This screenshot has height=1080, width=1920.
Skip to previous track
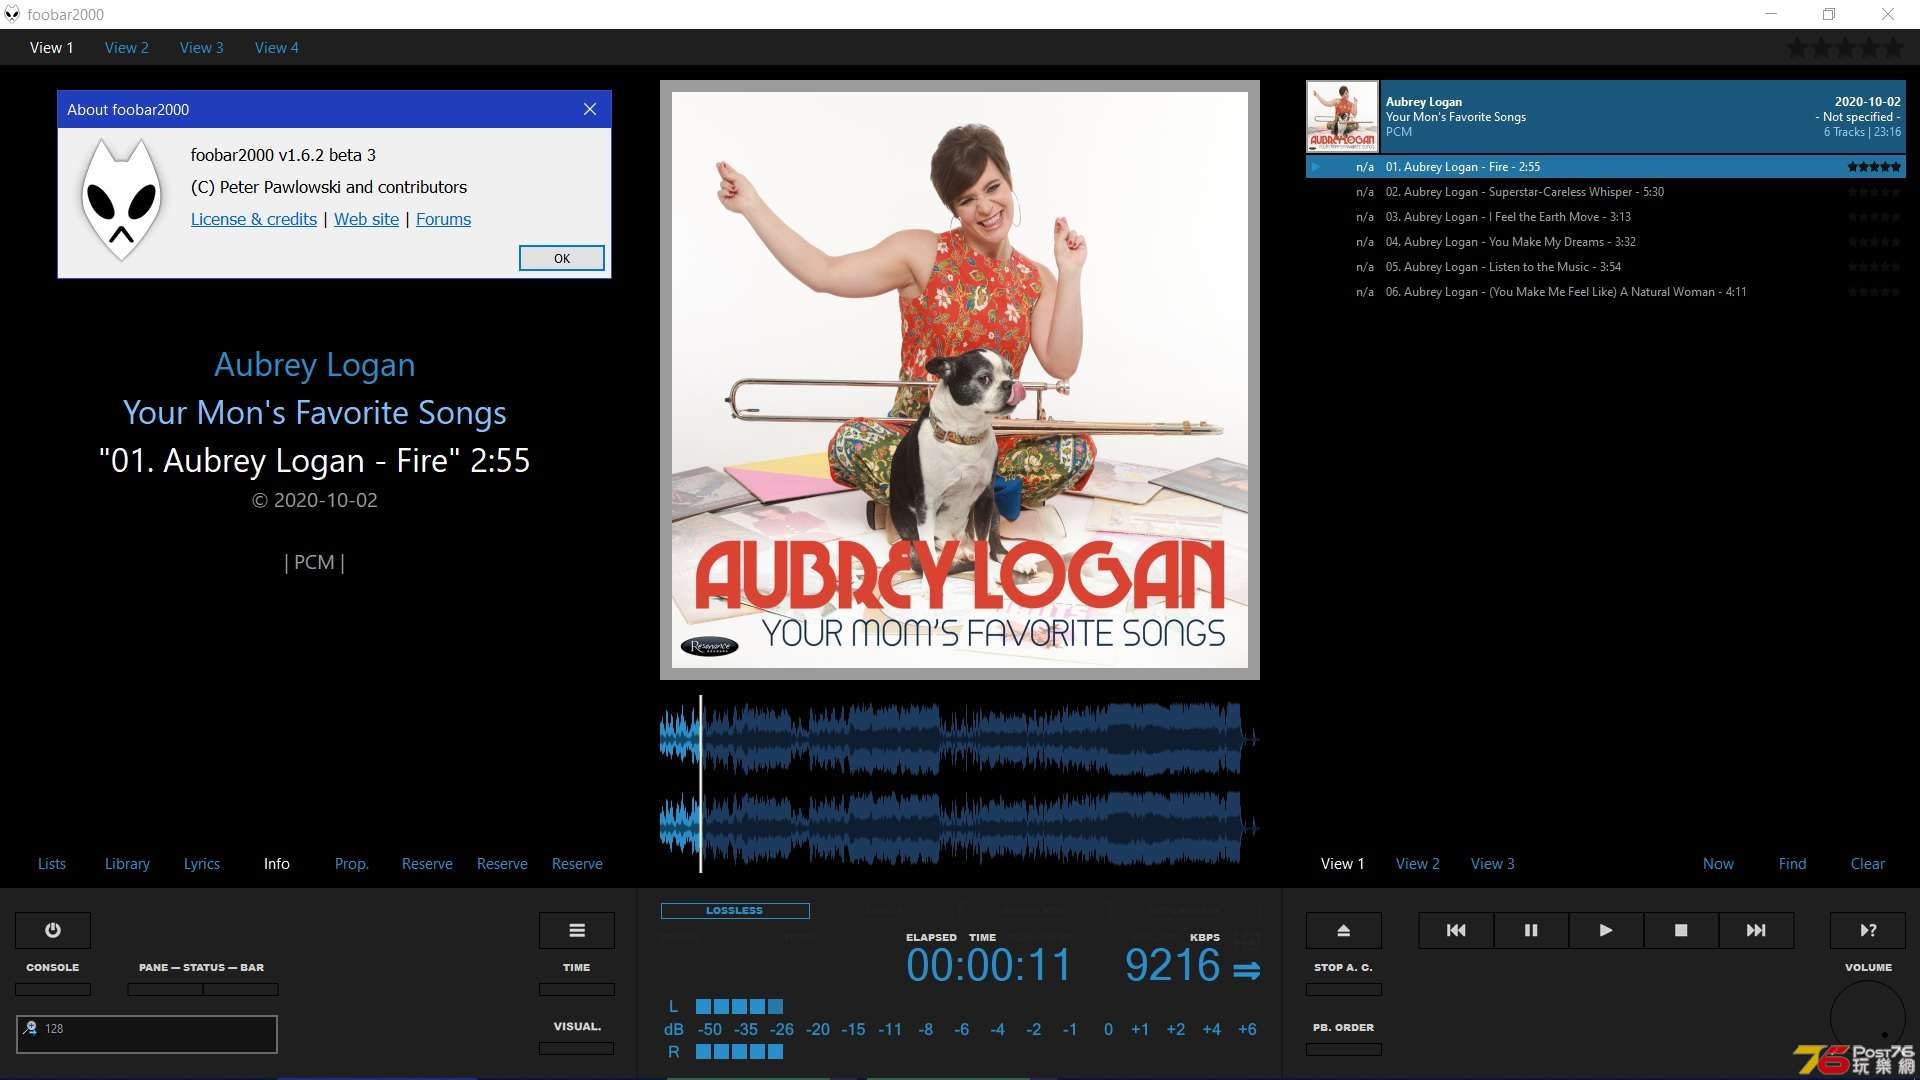pos(1456,930)
